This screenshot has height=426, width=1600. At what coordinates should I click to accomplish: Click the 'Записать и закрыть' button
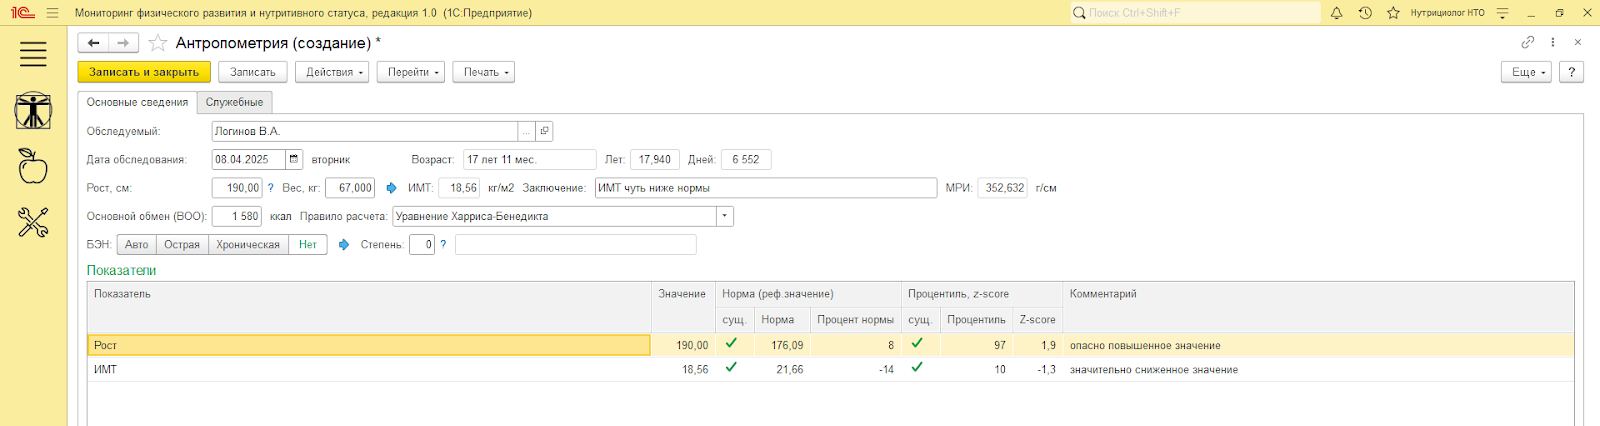(x=144, y=72)
